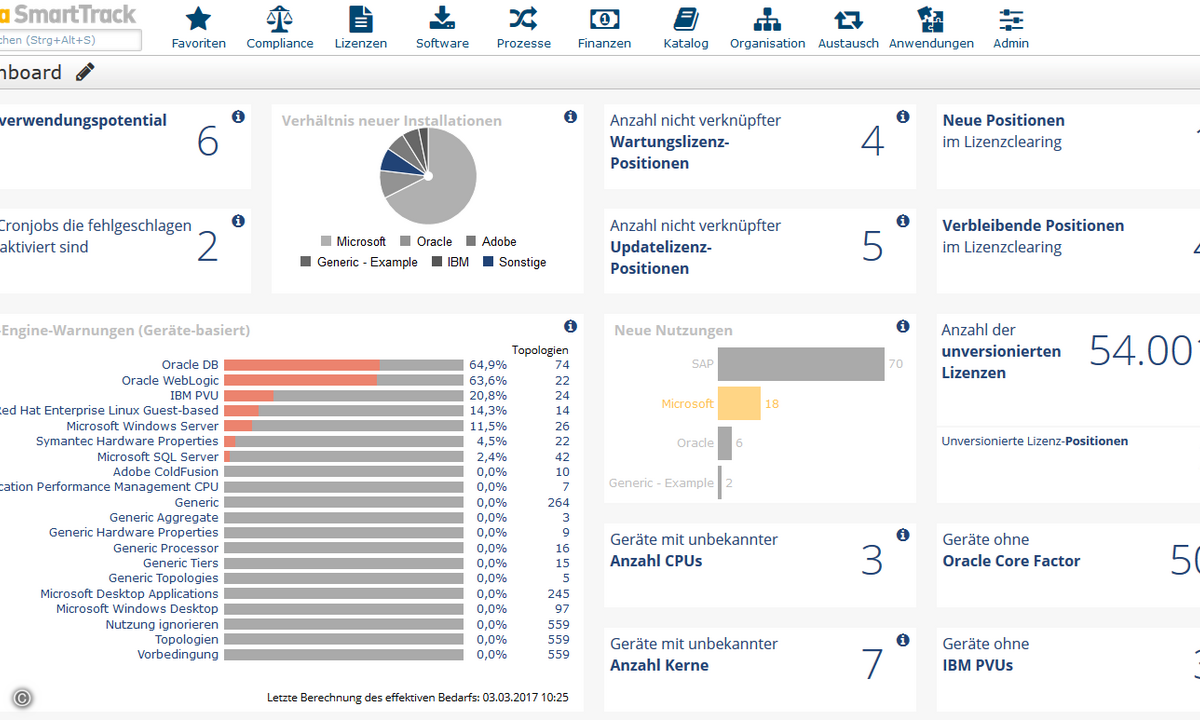Click the "Symantec Hardware Properties" row label
Screen dimensions: 1200x720
pos(127,441)
